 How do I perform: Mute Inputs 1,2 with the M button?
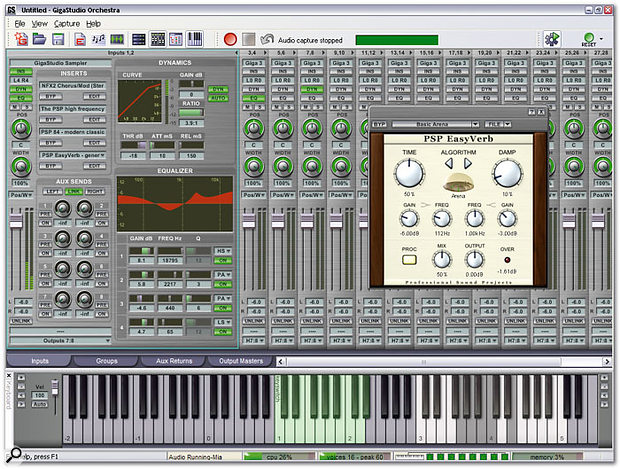coord(15,107)
